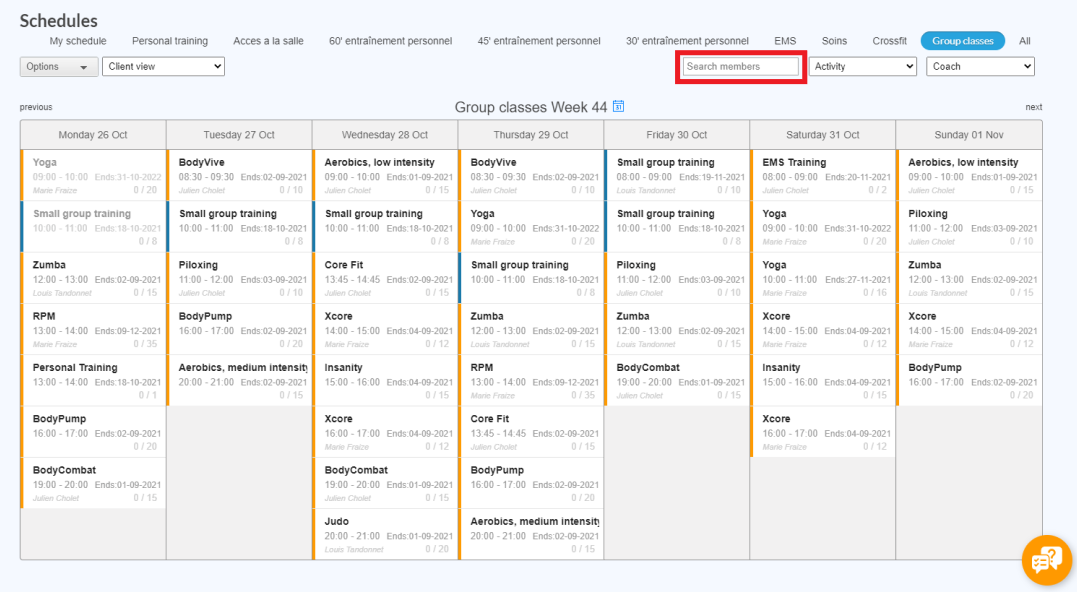Open the orange chat support widget
This screenshot has height=592, width=1077.
click(x=1046, y=560)
